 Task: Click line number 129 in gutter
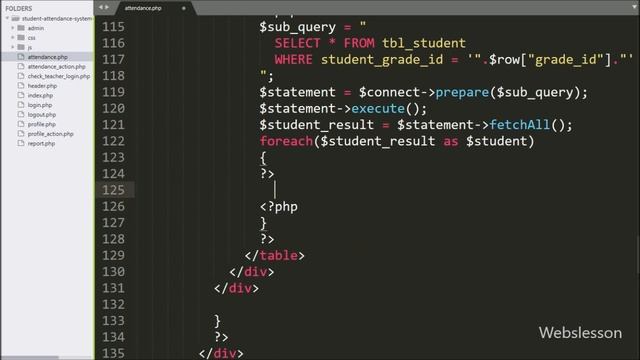113,256
